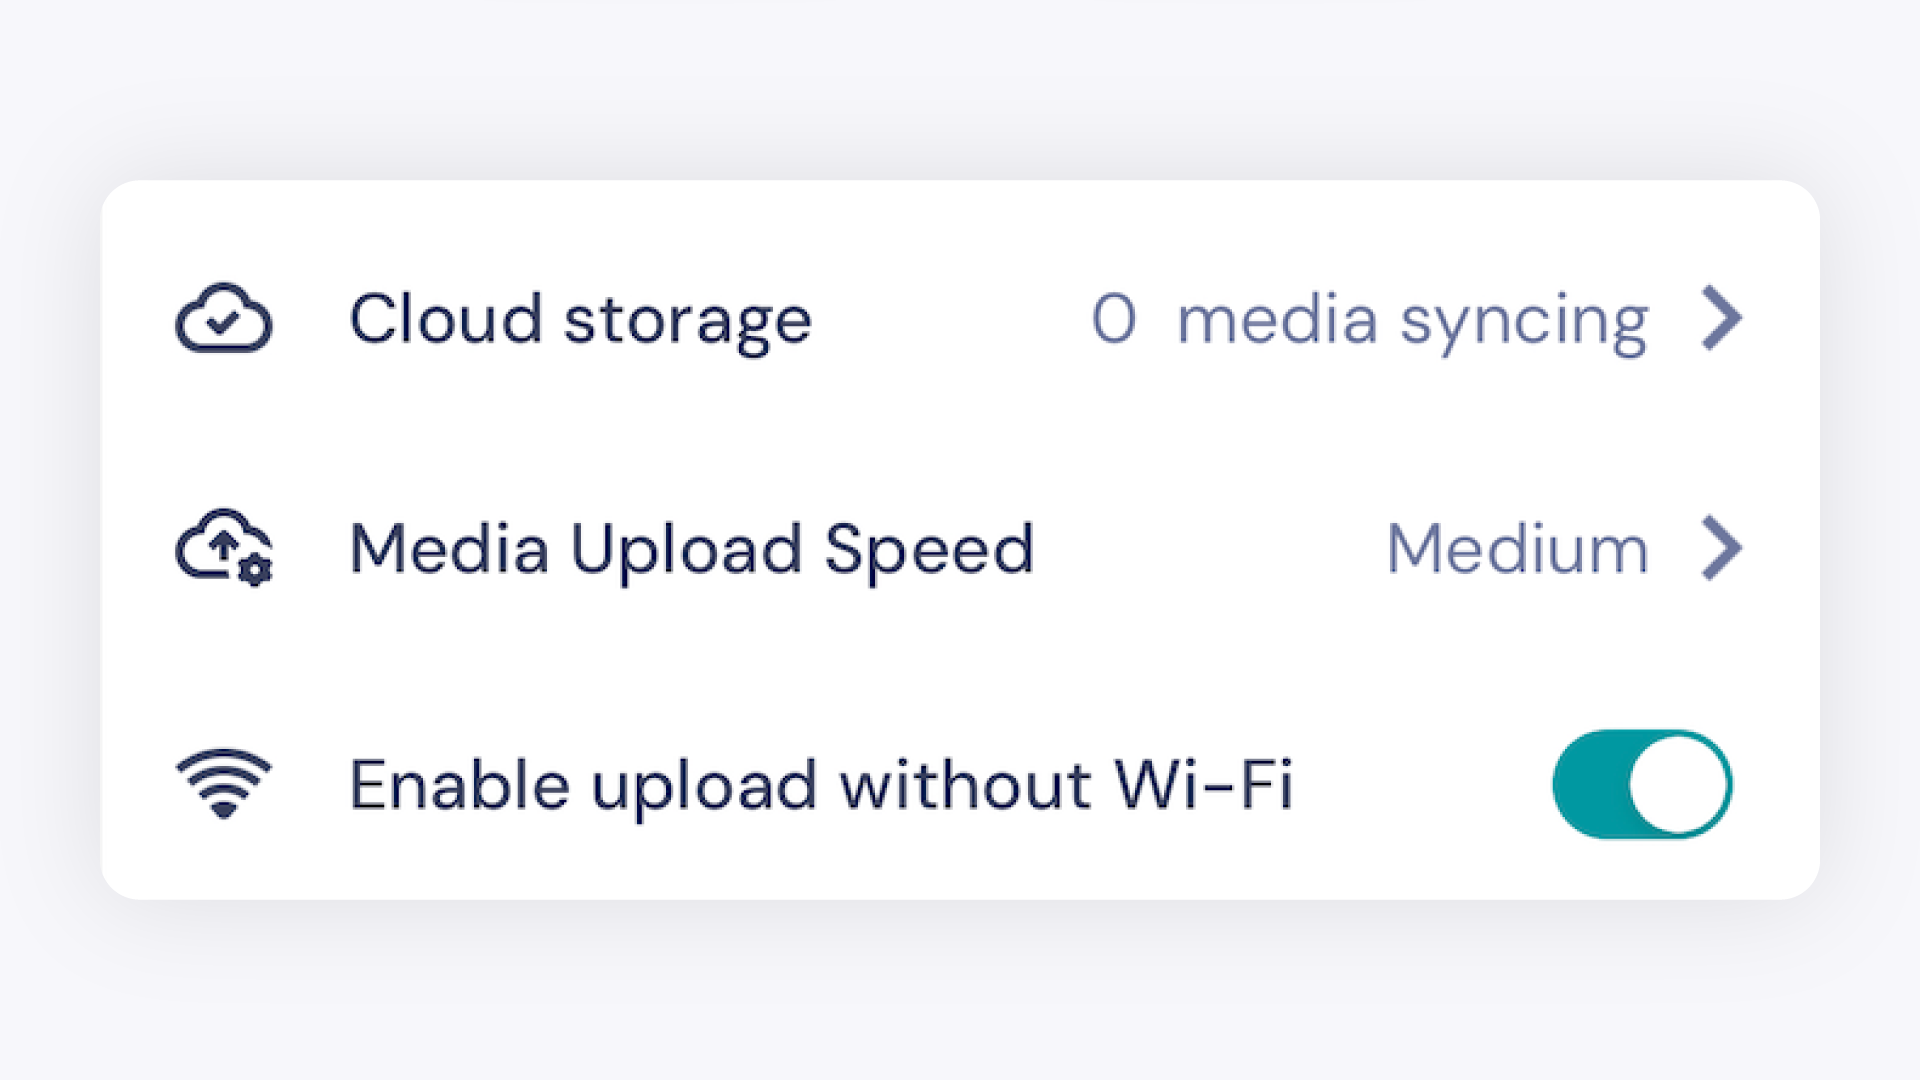Screen dimensions: 1920x1080
Task: Click the 0 media syncing status
Action: (x=1370, y=318)
